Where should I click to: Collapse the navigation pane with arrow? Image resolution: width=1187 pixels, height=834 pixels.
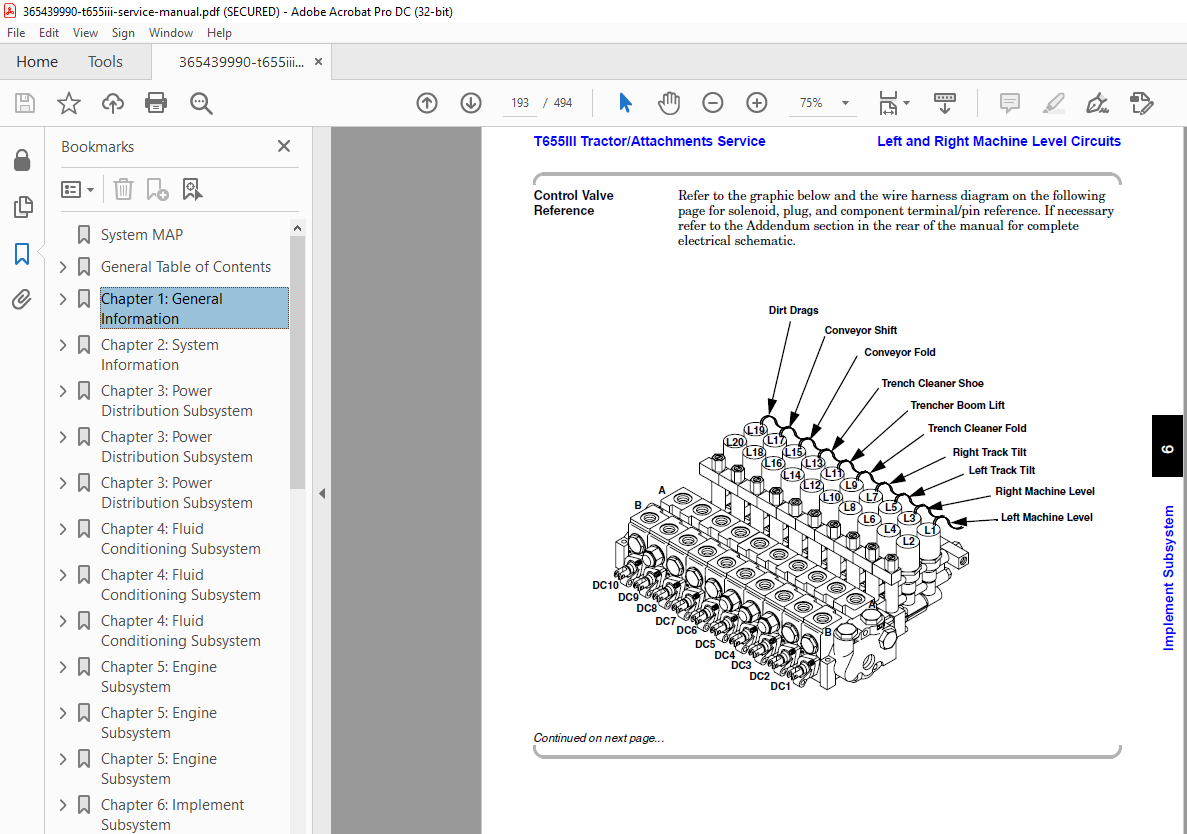[x=322, y=493]
